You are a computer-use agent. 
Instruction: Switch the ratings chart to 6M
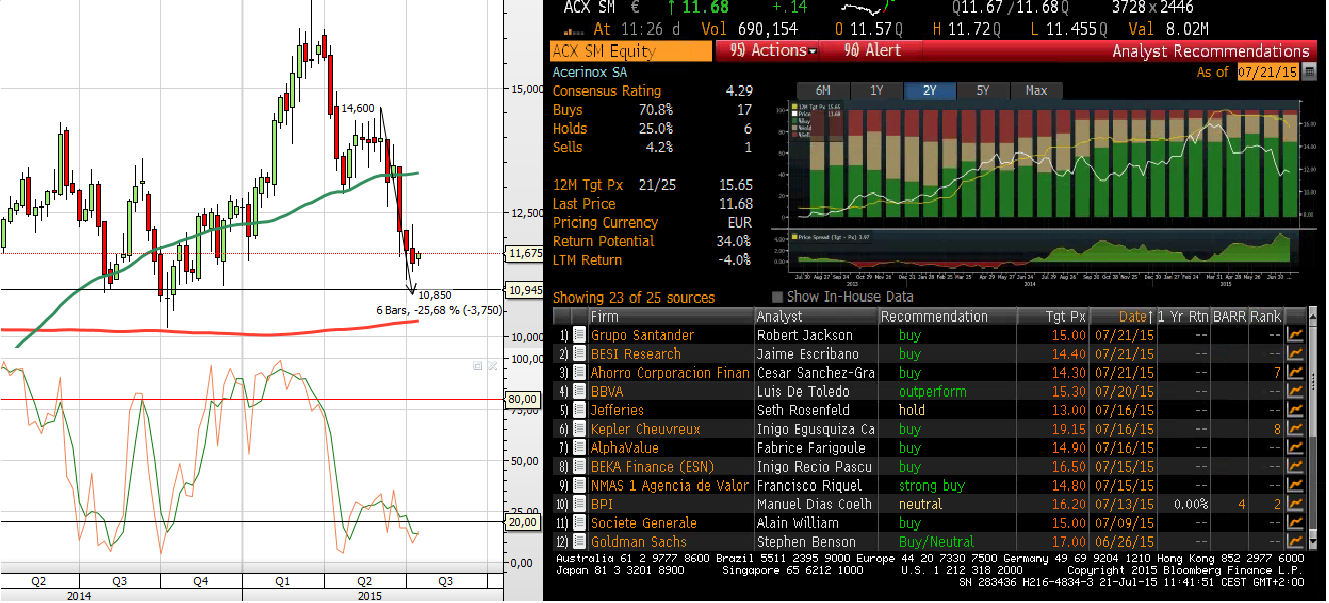(824, 90)
